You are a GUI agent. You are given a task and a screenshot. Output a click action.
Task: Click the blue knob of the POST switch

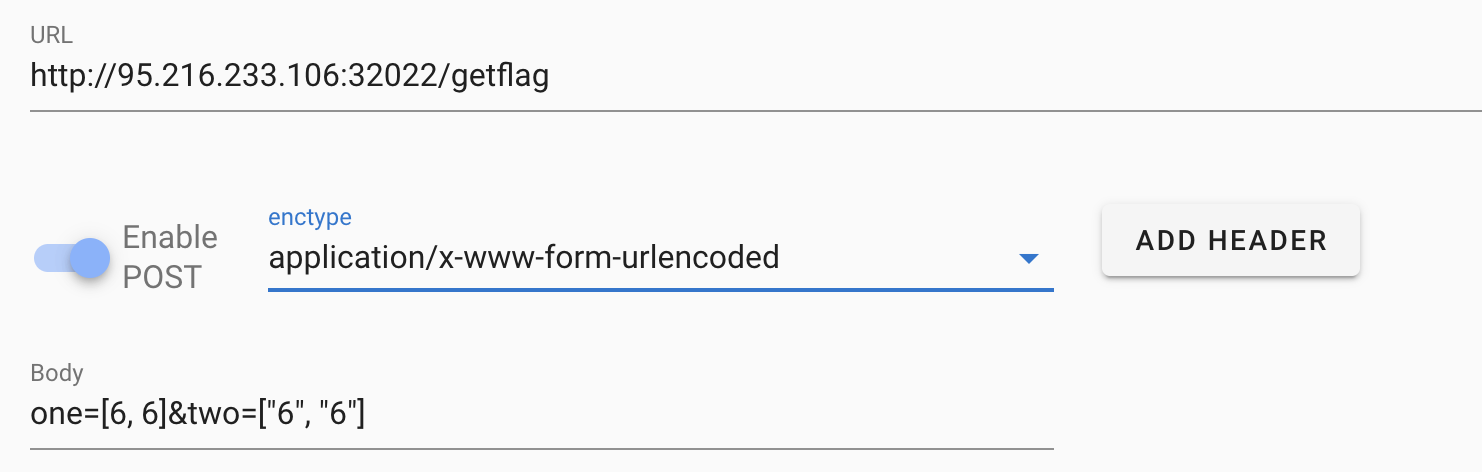click(x=91, y=259)
